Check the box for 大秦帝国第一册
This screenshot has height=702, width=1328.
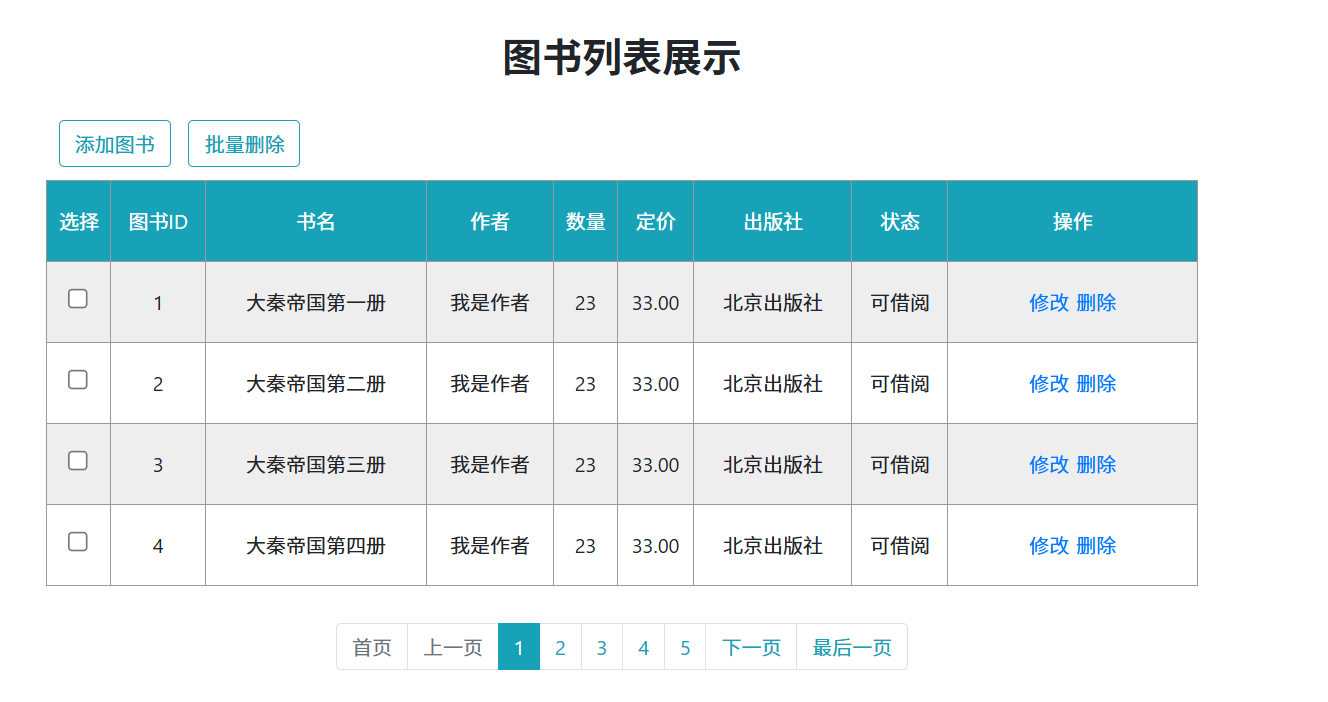pyautogui.click(x=78, y=299)
